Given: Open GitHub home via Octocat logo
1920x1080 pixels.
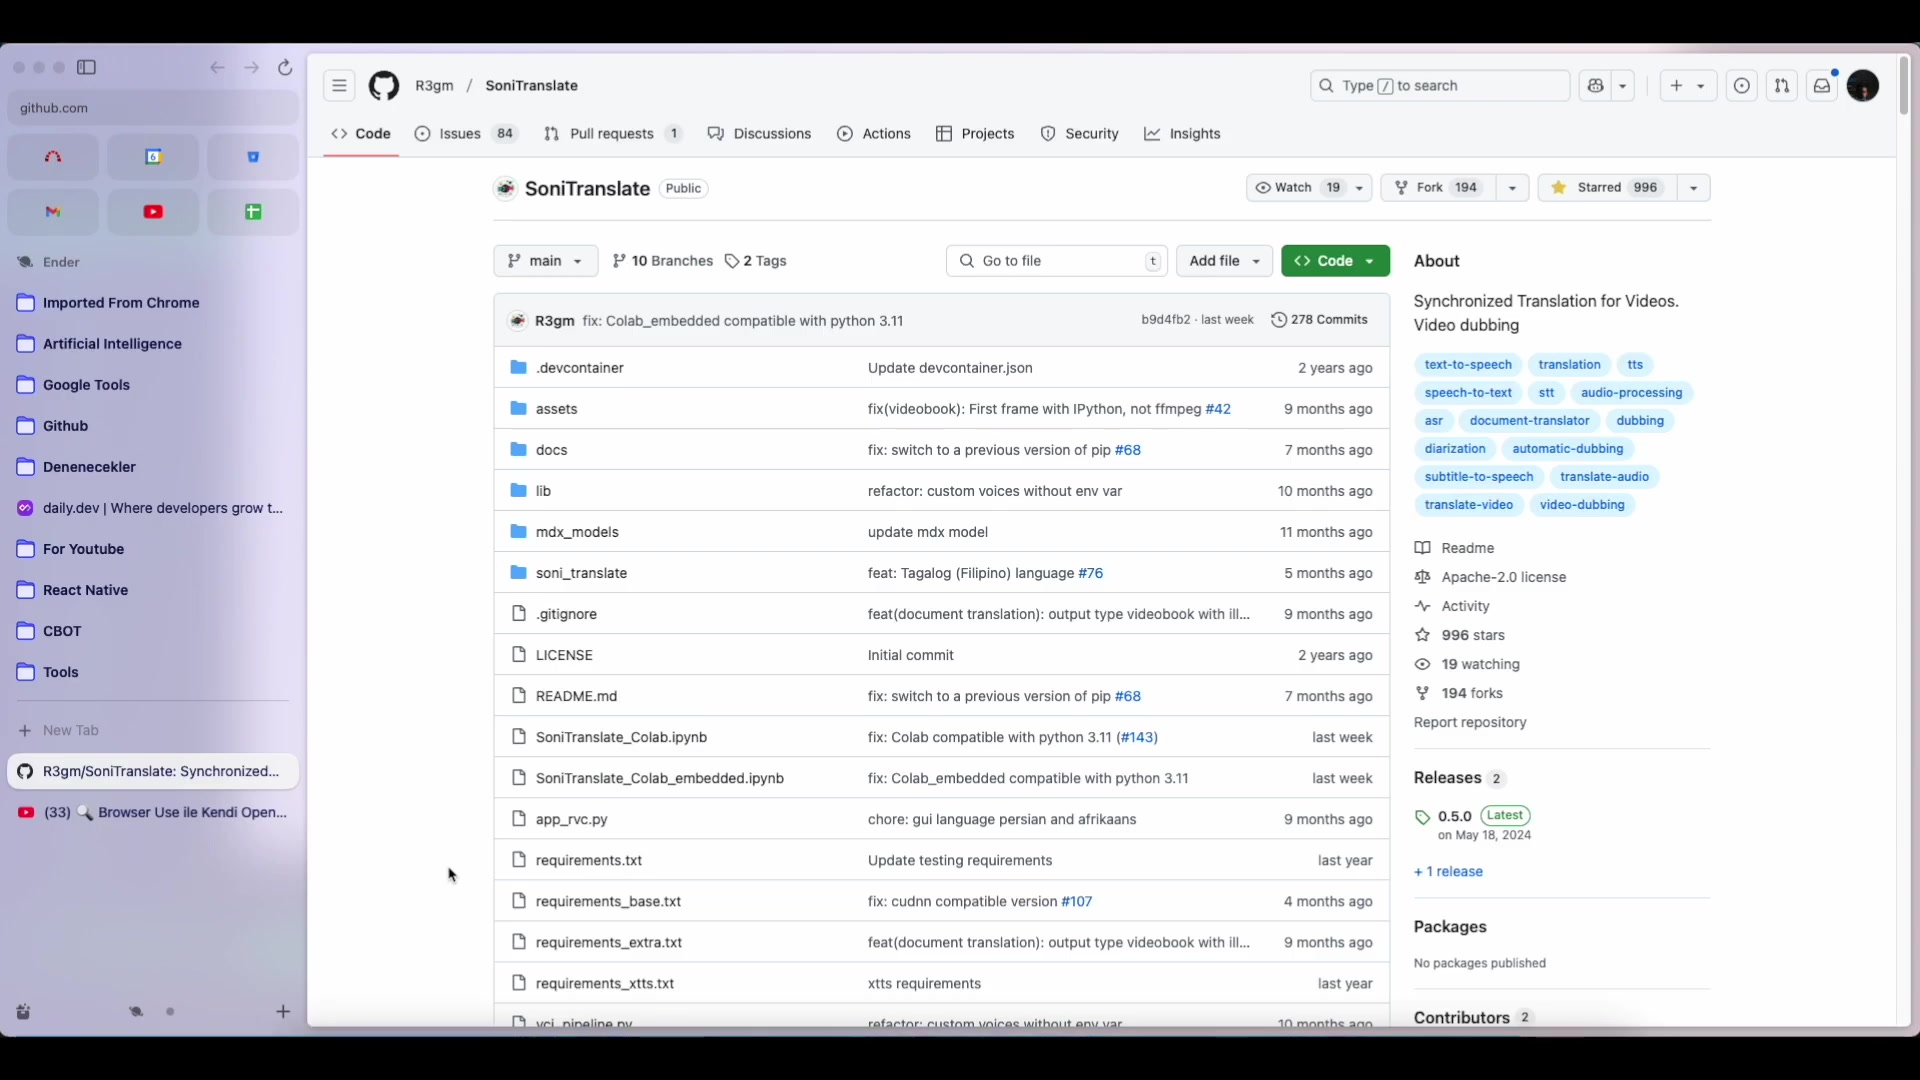Looking at the screenshot, I should [384, 86].
